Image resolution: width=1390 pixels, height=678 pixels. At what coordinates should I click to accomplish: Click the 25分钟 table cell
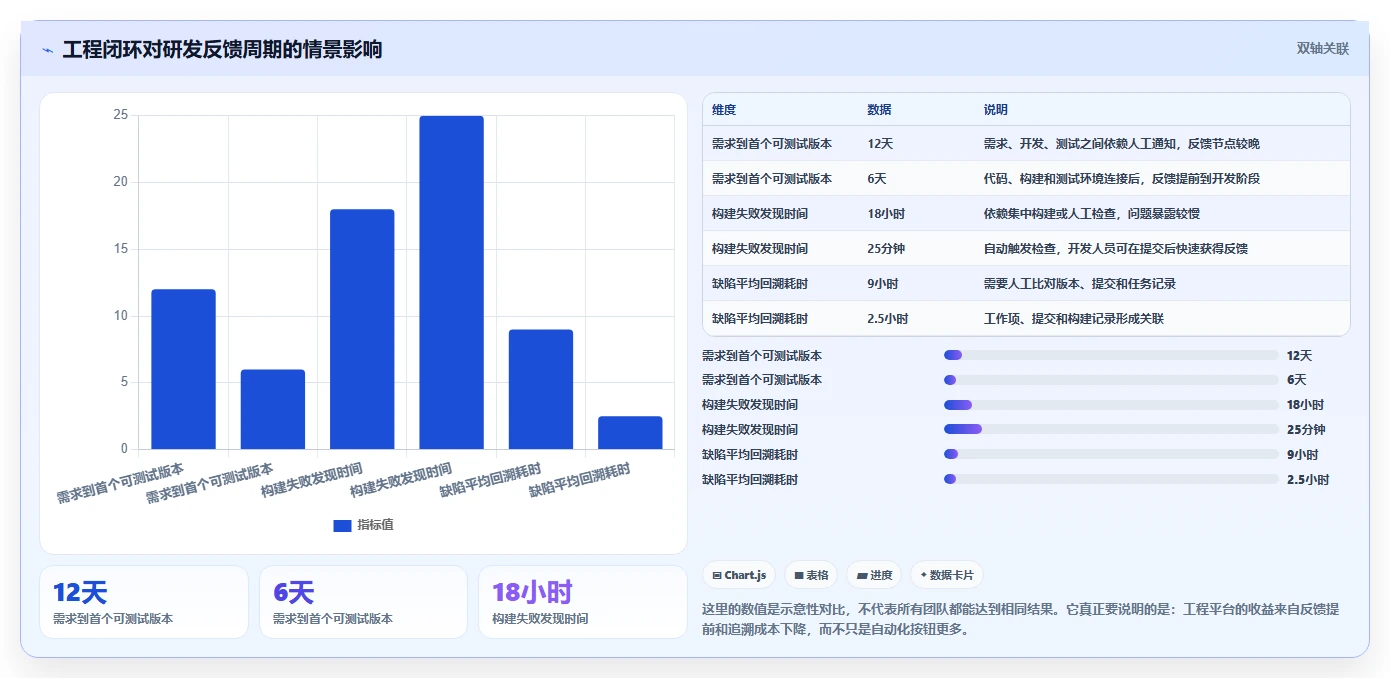(886, 249)
